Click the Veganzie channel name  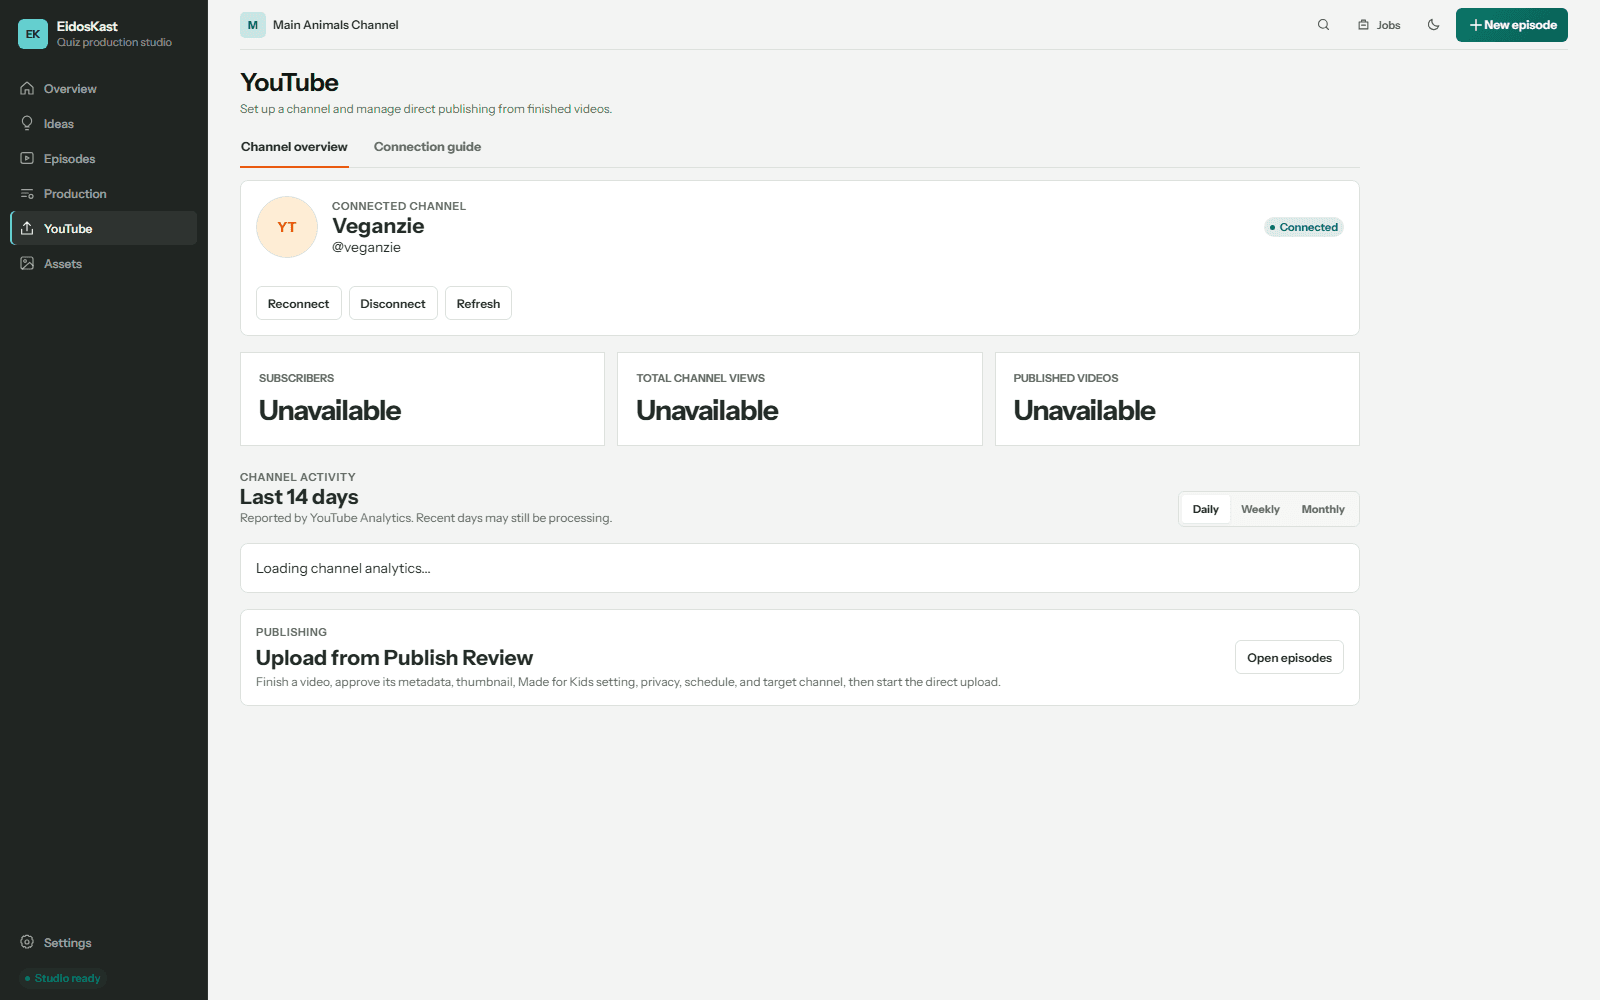pos(378,226)
